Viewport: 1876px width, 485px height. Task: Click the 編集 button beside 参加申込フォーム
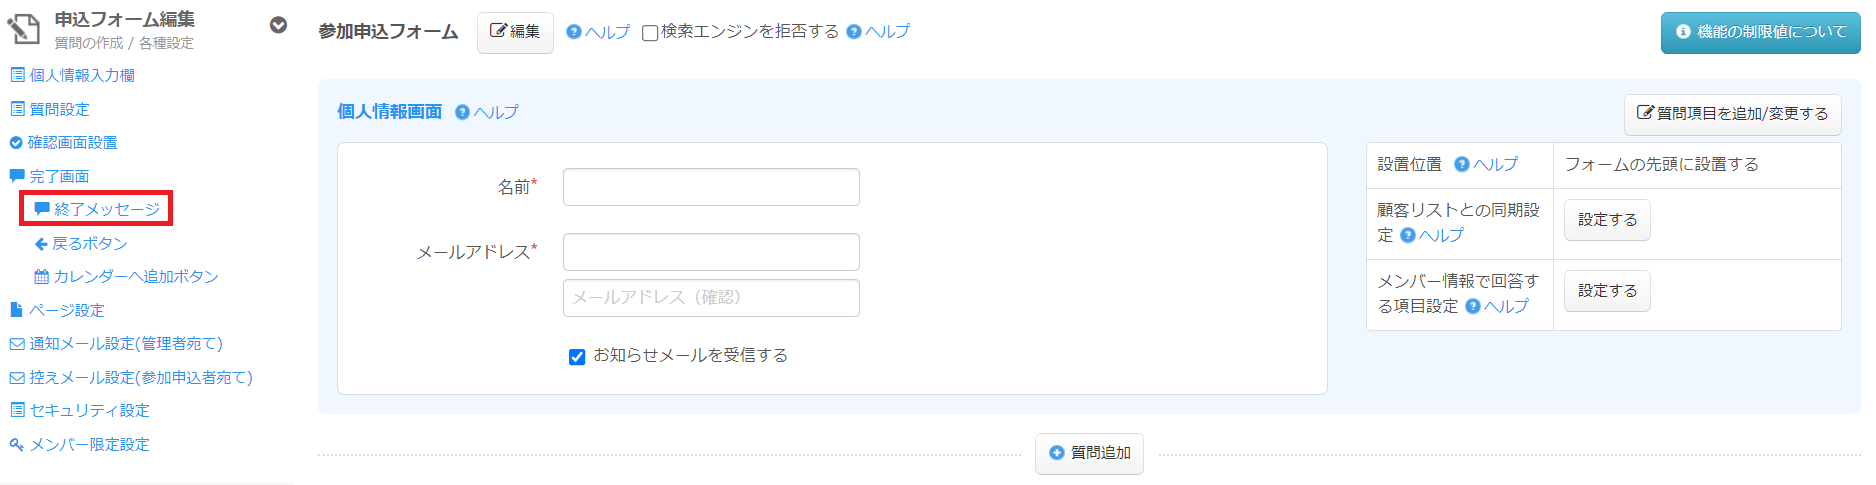[x=515, y=32]
